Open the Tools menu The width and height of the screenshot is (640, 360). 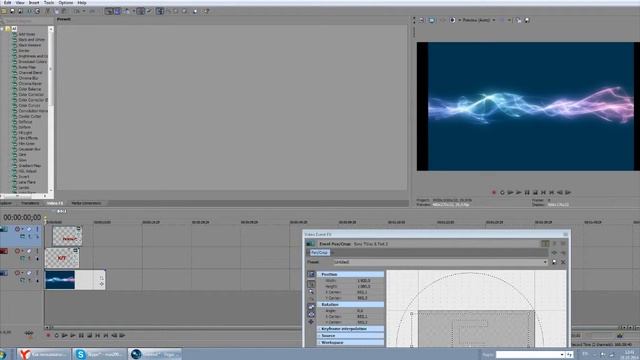pyautogui.click(x=49, y=2)
